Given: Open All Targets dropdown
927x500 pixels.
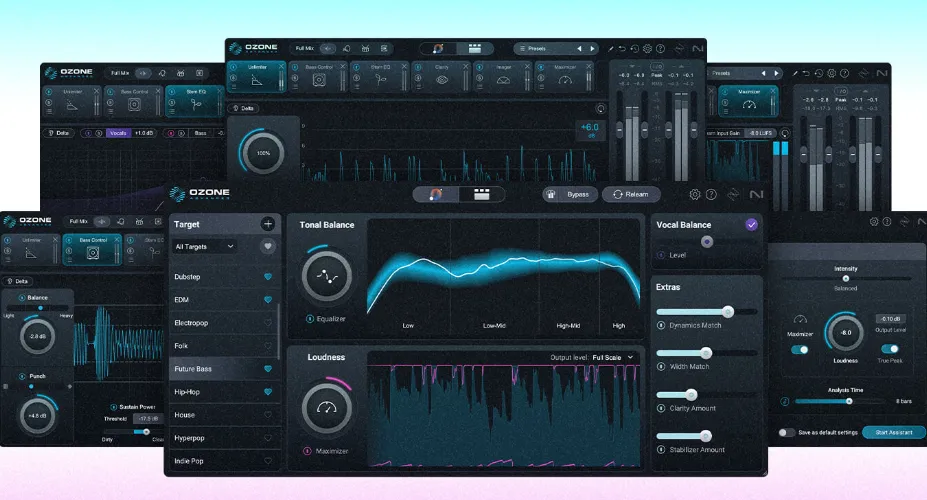Looking at the screenshot, I should point(205,246).
